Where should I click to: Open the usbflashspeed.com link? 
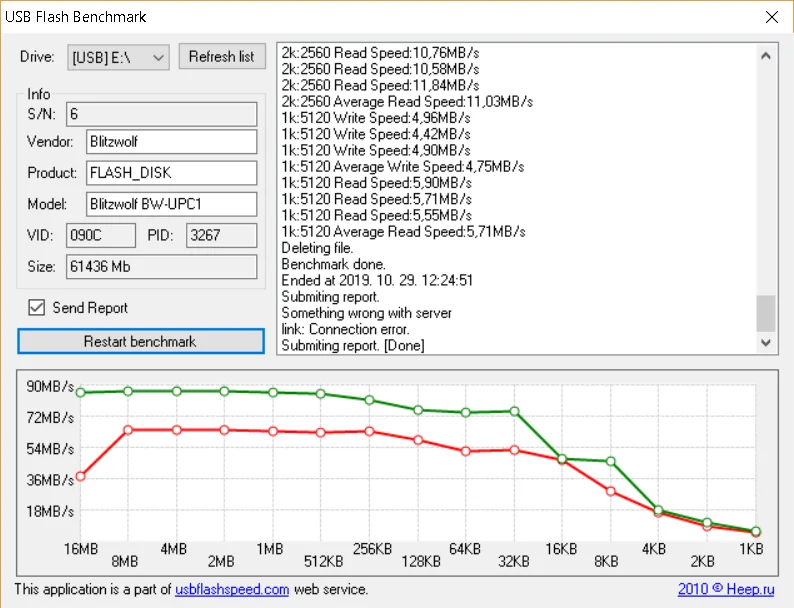[232, 590]
